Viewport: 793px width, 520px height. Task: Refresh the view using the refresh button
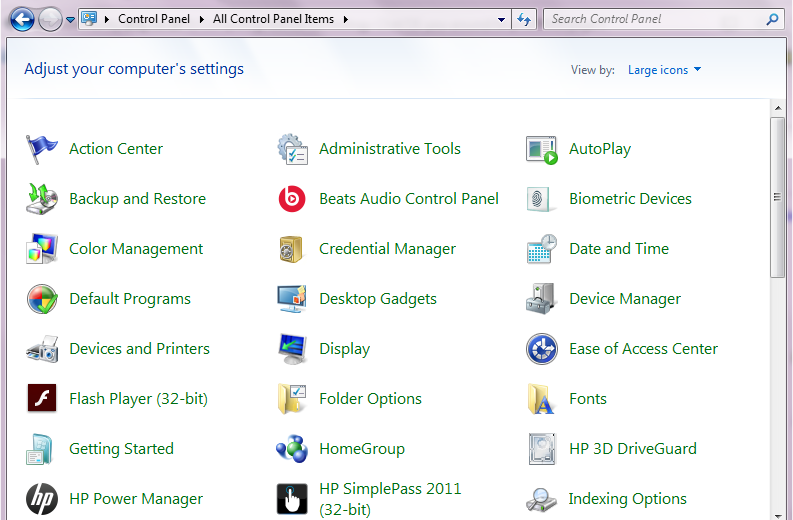[x=523, y=19]
